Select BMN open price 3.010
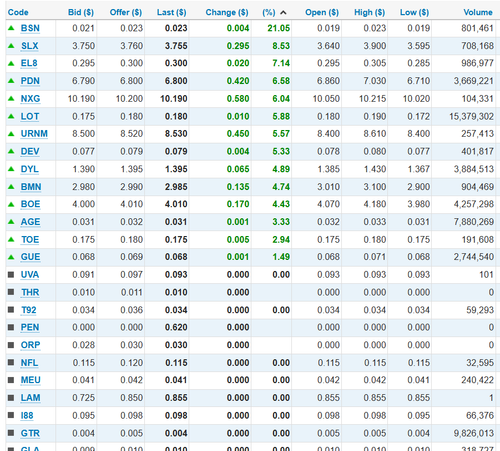The image size is (500, 451). click(328, 187)
